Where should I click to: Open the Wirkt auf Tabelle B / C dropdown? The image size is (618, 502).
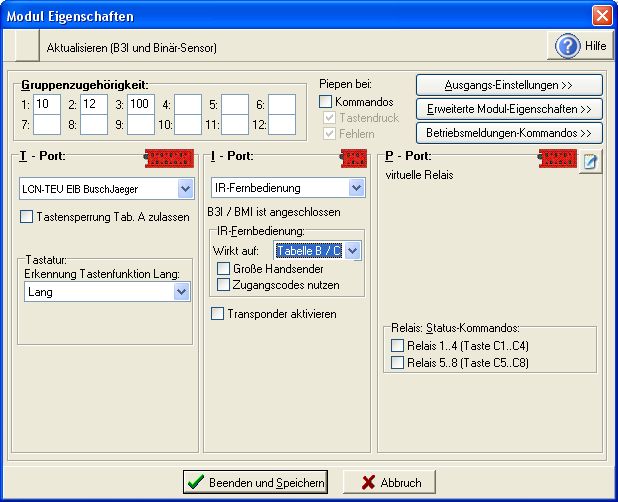[351, 251]
